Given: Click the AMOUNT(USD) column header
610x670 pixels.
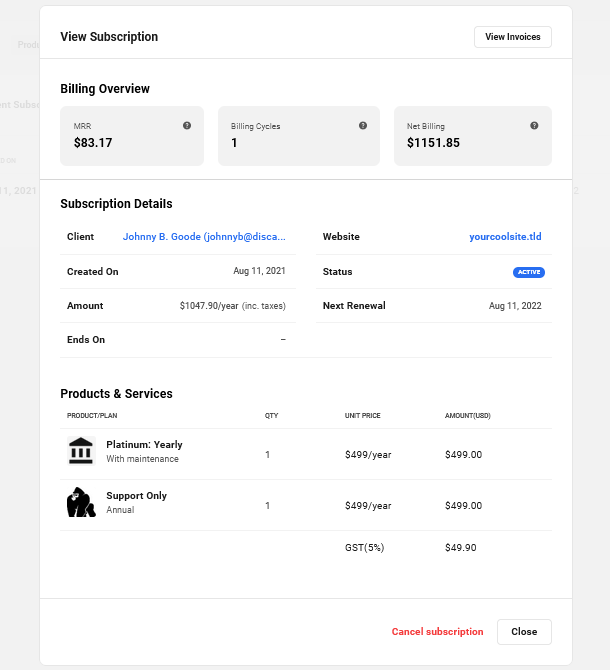Looking at the screenshot, I should pyautogui.click(x=468, y=416).
